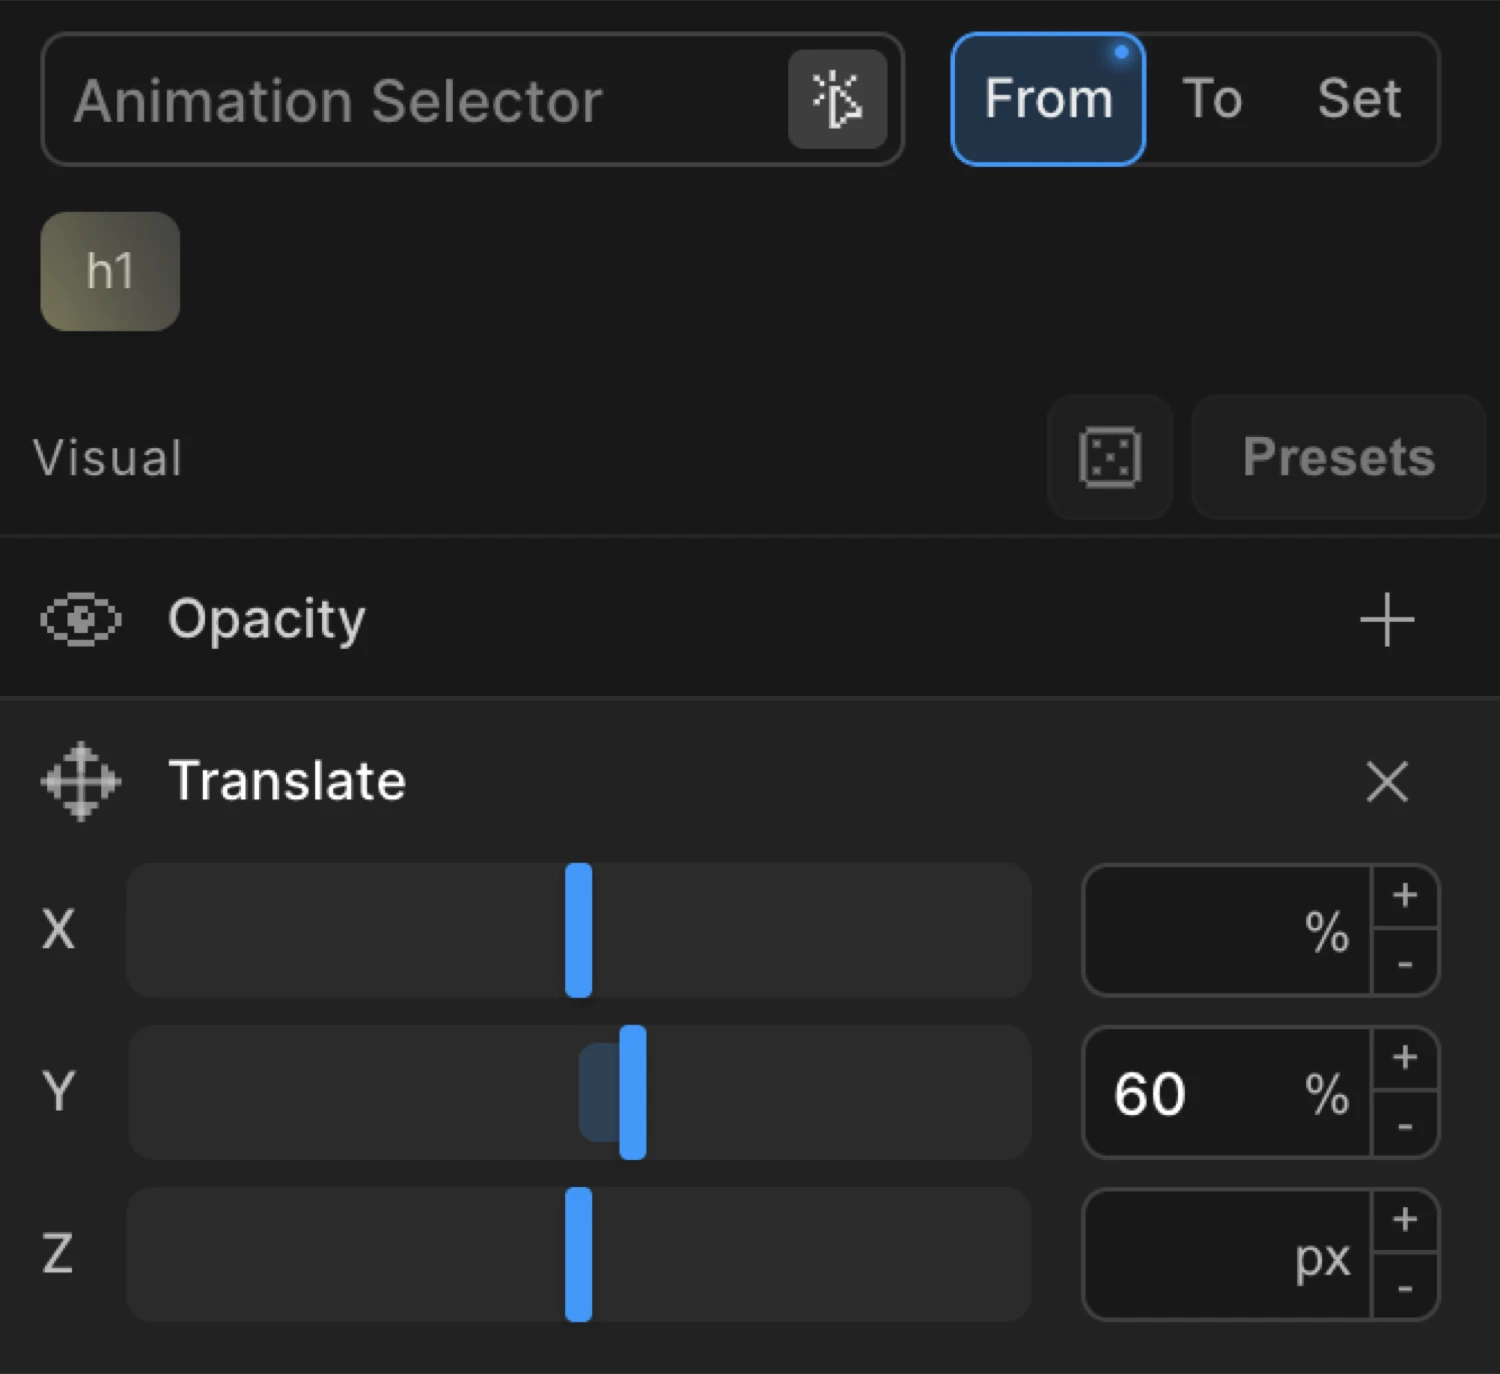Viewport: 1500px width, 1374px height.
Task: Open the Presets panel
Action: pyautogui.click(x=1337, y=457)
